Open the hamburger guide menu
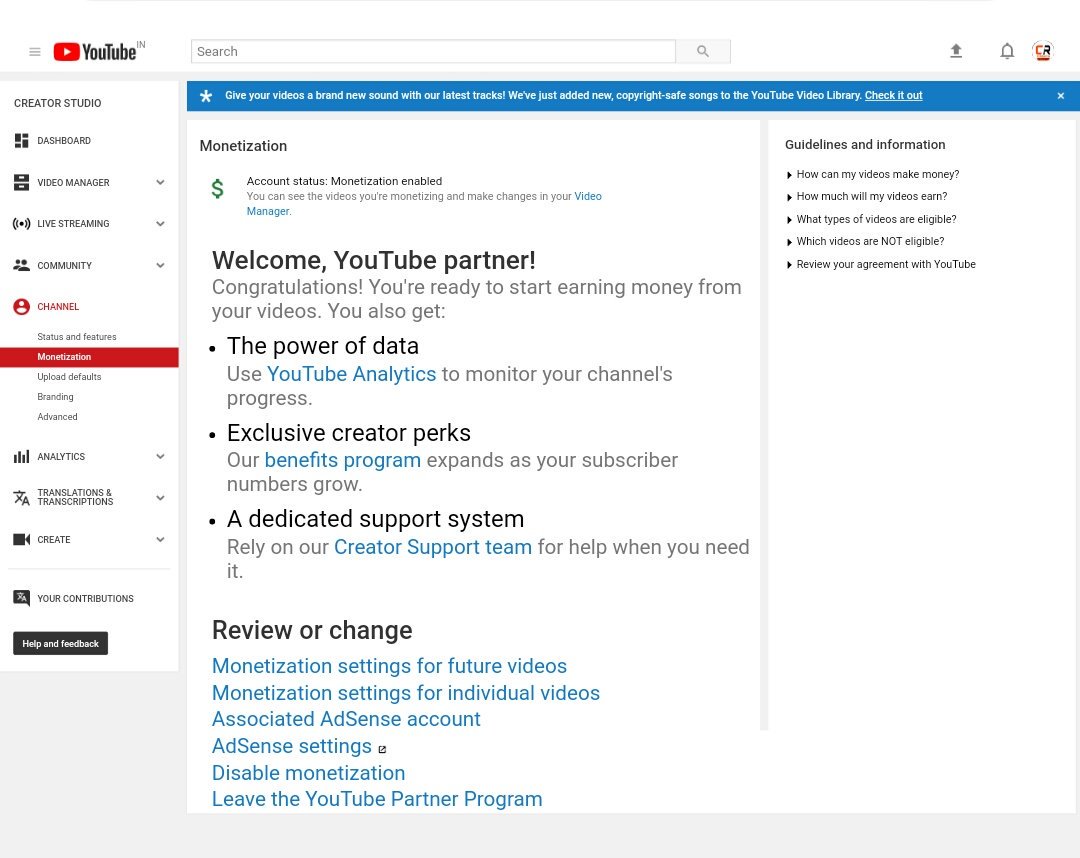 [34, 52]
